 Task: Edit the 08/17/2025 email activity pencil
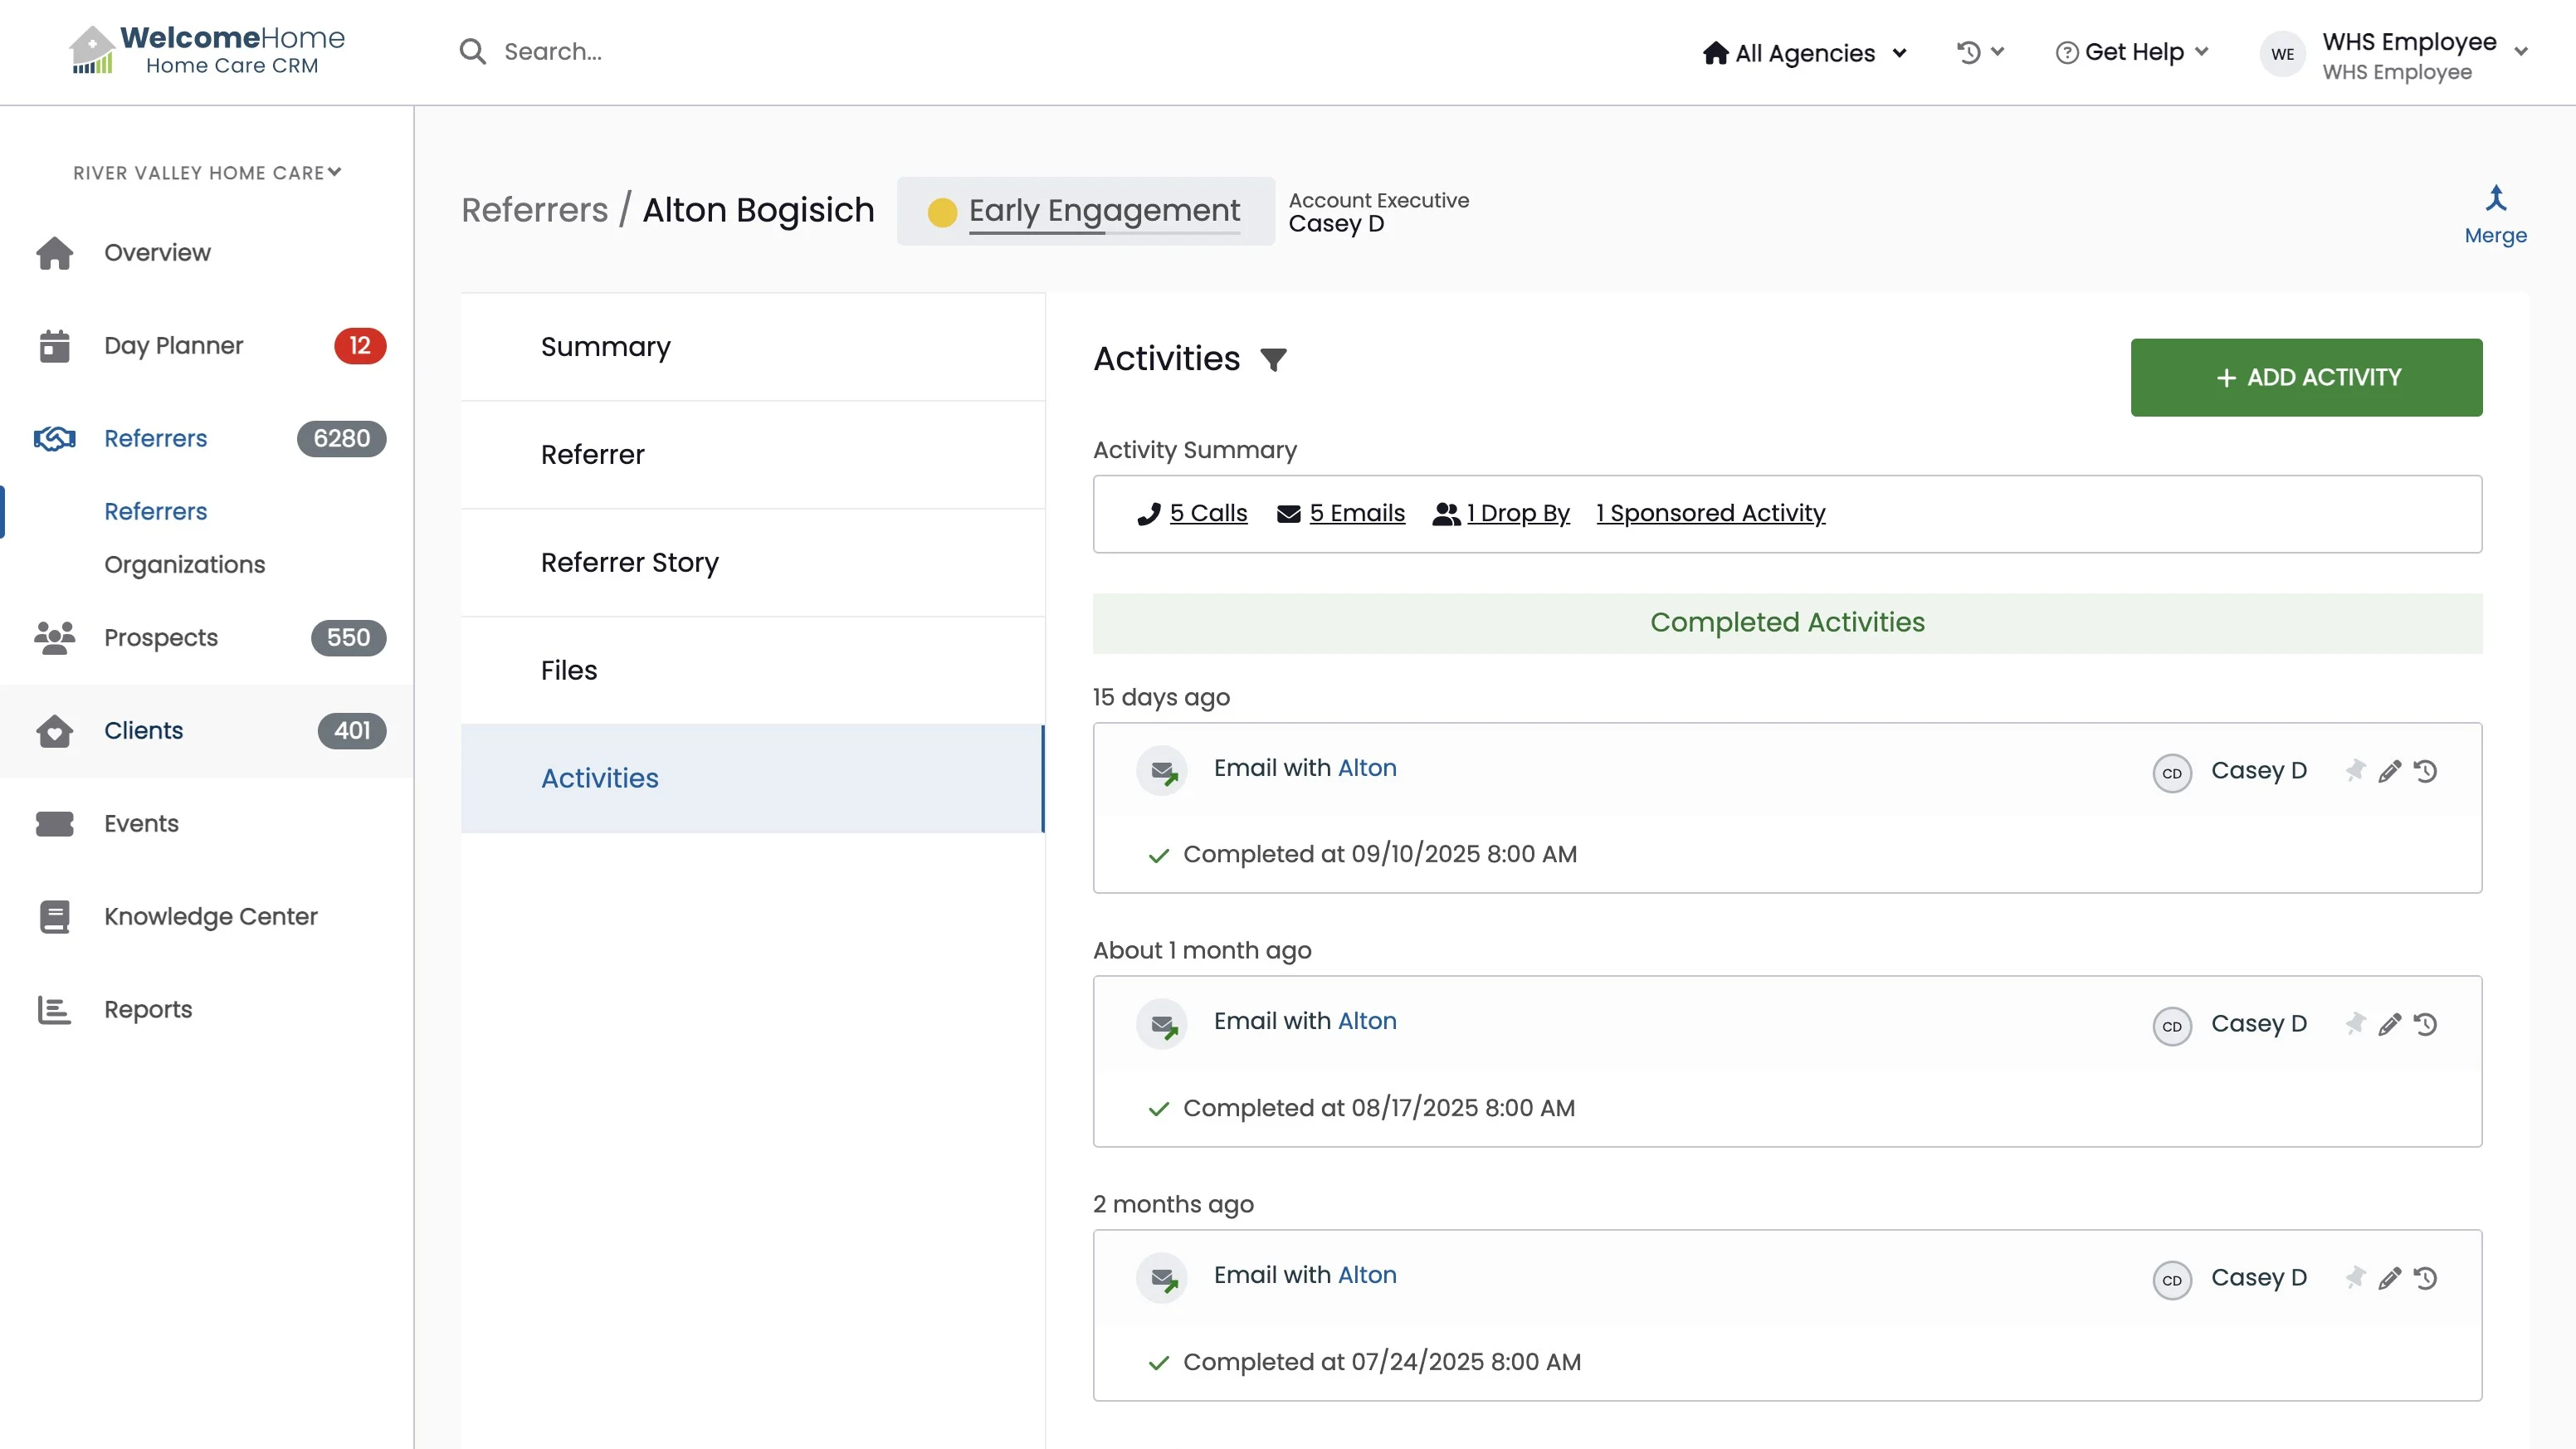pyautogui.click(x=2389, y=1025)
